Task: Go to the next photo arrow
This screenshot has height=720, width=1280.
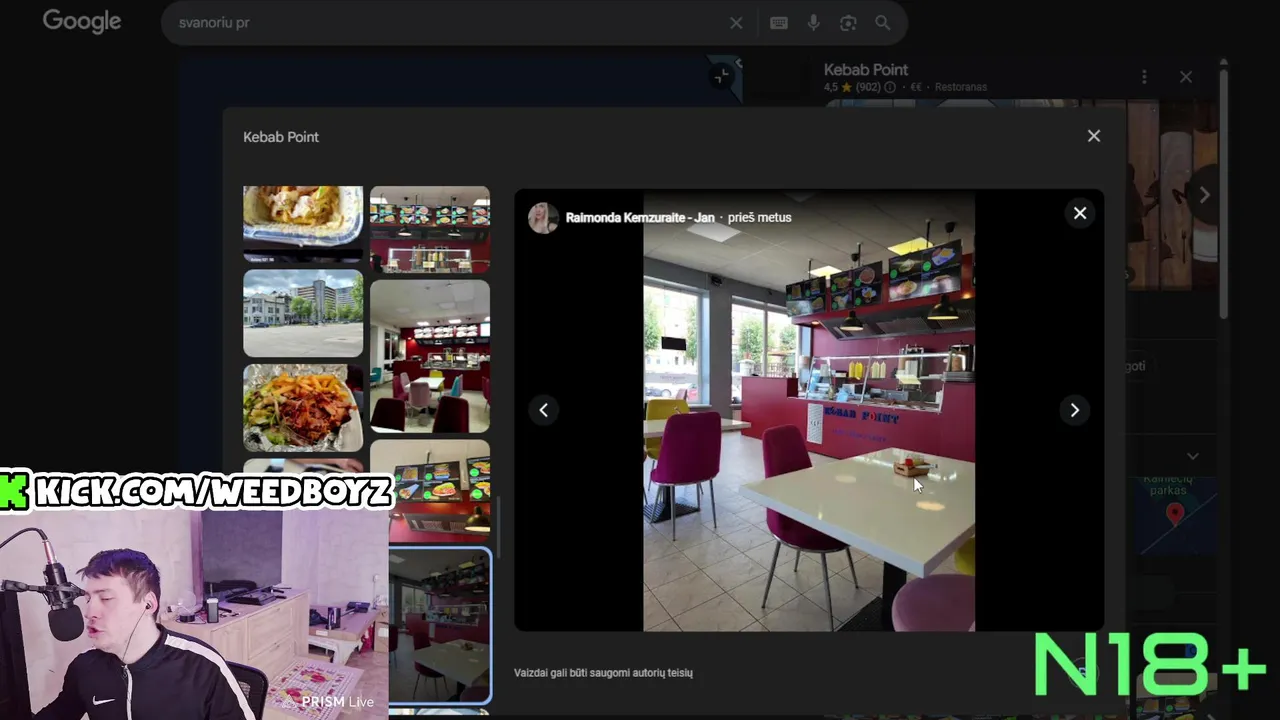Action: (1075, 410)
